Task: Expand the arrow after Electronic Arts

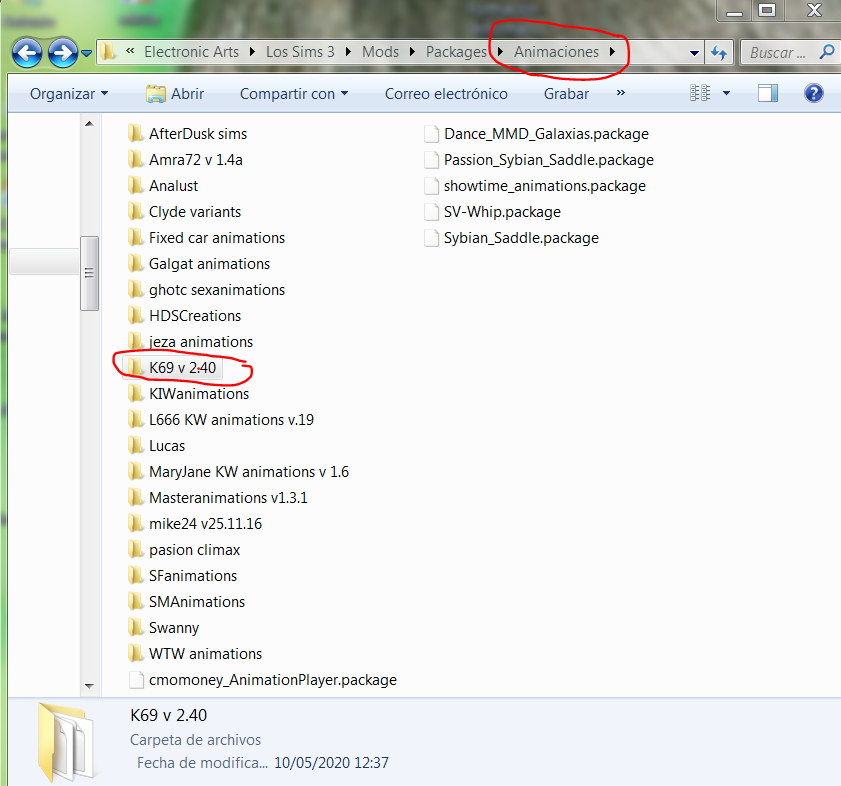Action: (252, 52)
